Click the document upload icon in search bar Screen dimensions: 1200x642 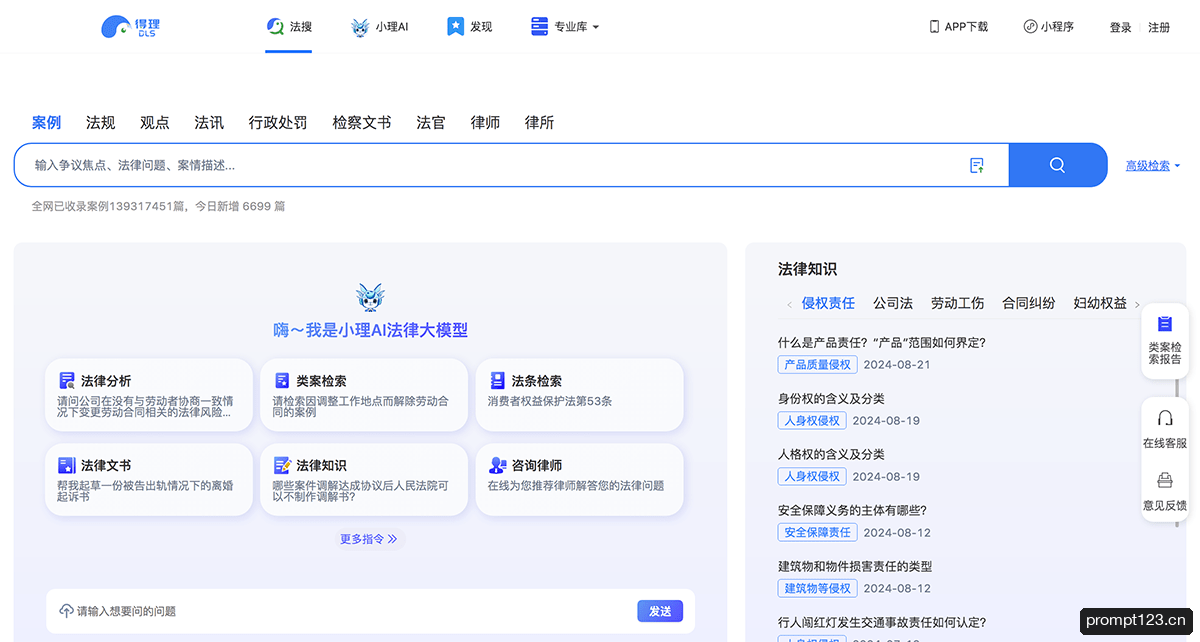(977, 165)
